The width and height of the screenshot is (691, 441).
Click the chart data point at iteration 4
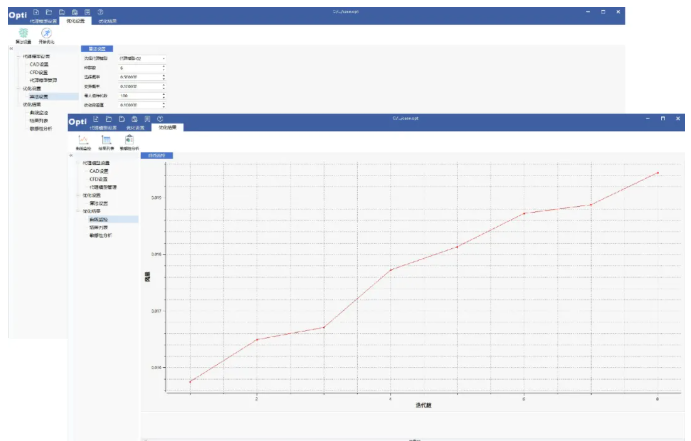390,270
